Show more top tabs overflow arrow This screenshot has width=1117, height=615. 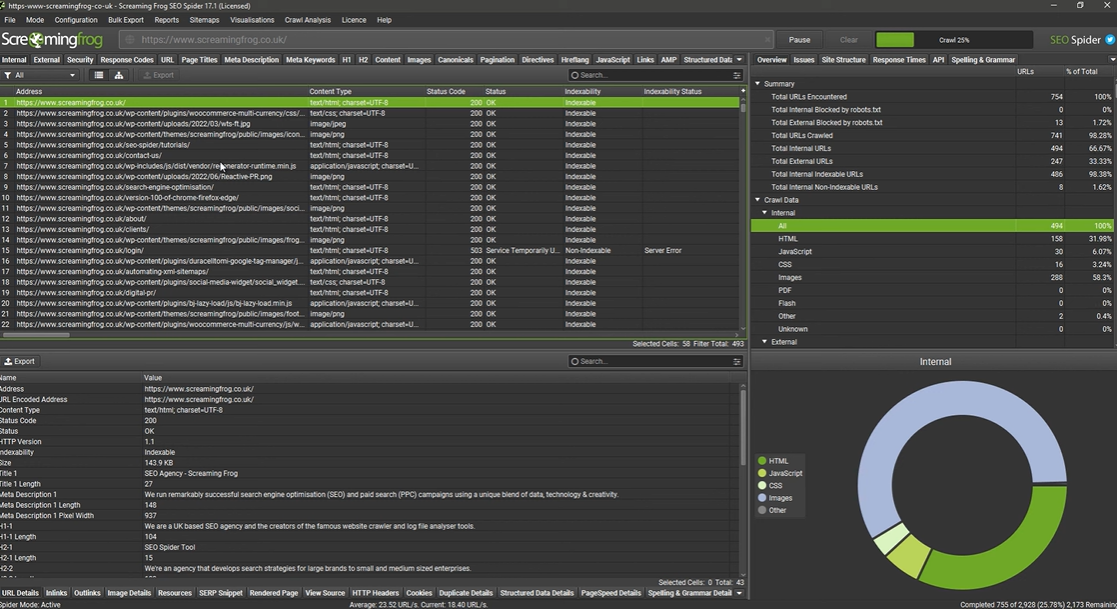pyautogui.click(x=739, y=60)
